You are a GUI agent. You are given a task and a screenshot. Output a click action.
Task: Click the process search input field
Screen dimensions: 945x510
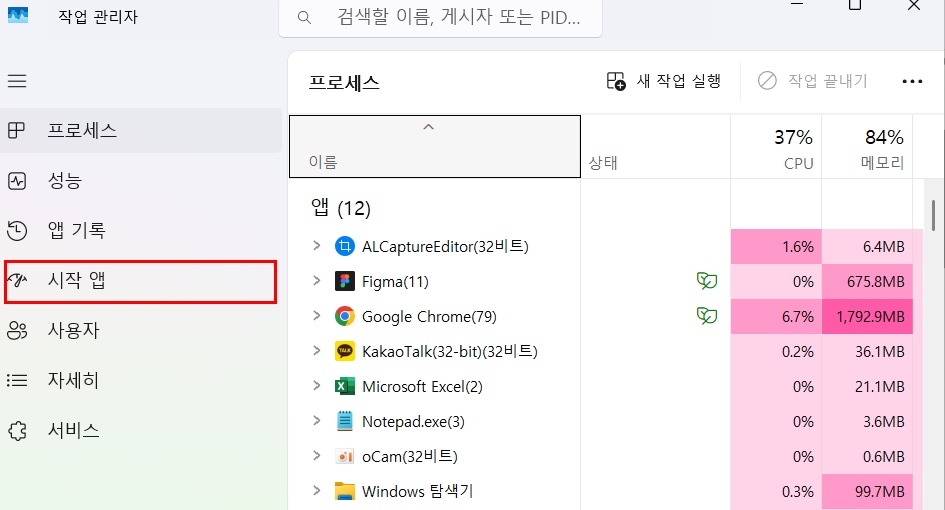coord(441,17)
